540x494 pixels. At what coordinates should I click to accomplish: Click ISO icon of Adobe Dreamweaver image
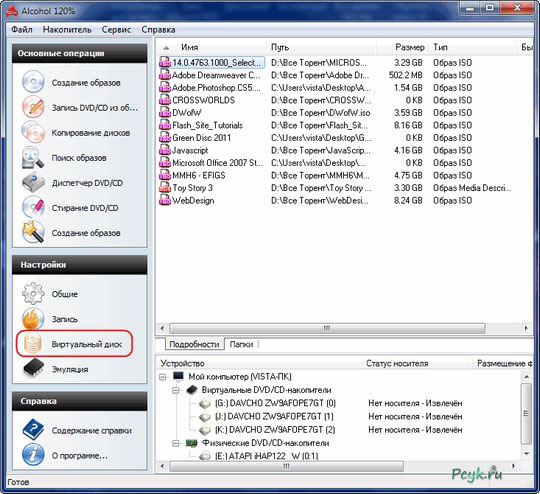pos(165,75)
